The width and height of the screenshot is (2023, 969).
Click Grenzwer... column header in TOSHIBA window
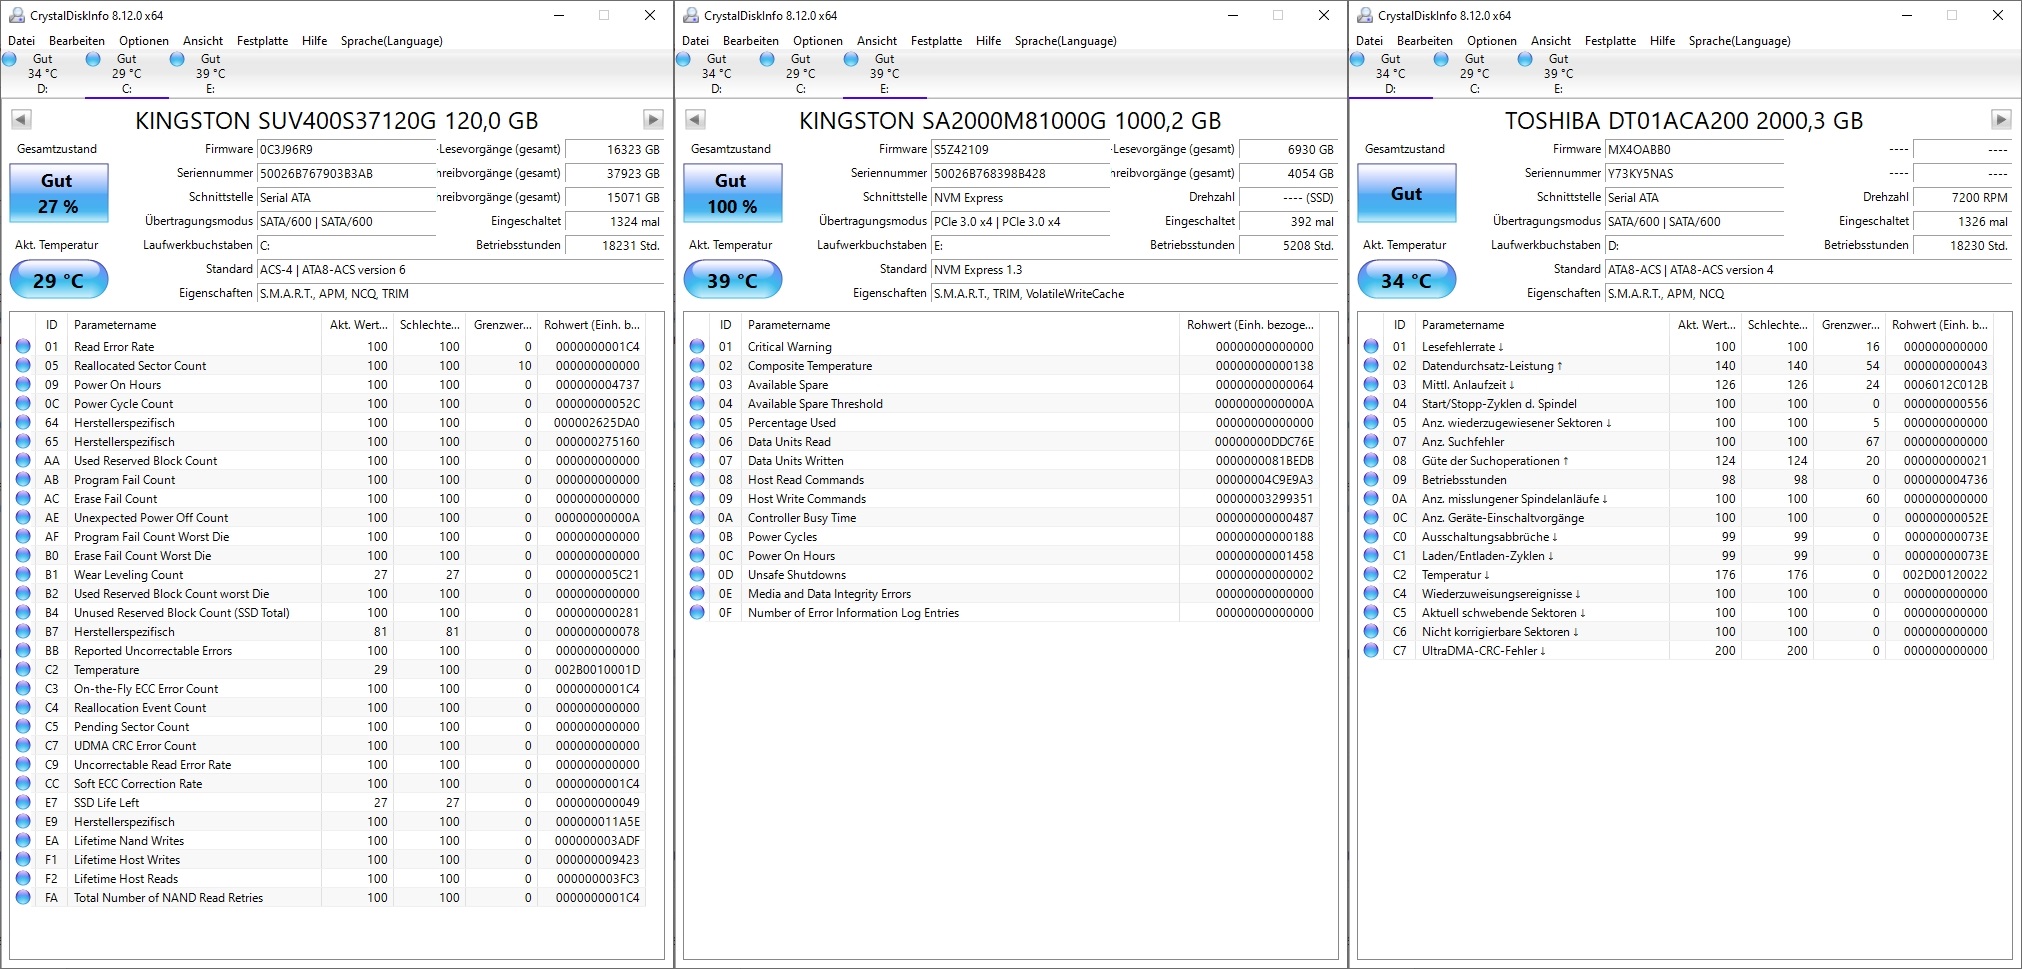coord(1850,325)
